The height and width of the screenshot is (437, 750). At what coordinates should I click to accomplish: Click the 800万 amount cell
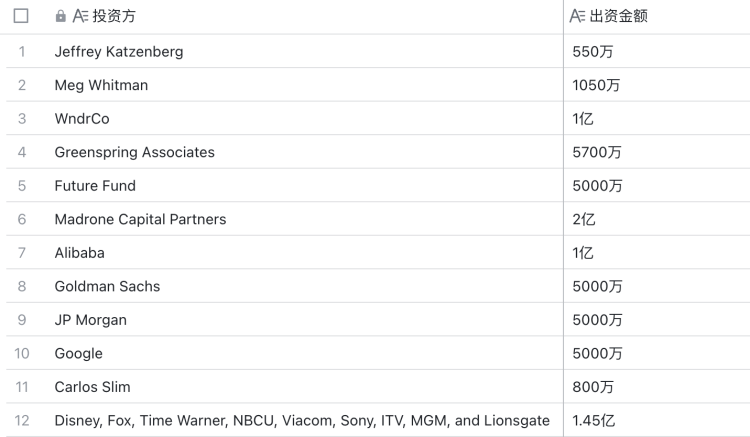point(592,386)
